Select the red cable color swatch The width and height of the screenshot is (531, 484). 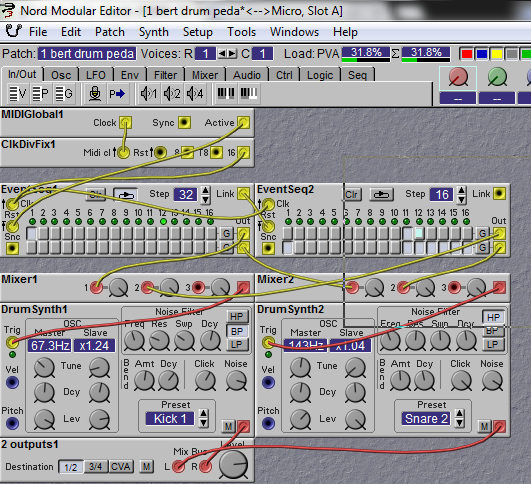coord(466,54)
